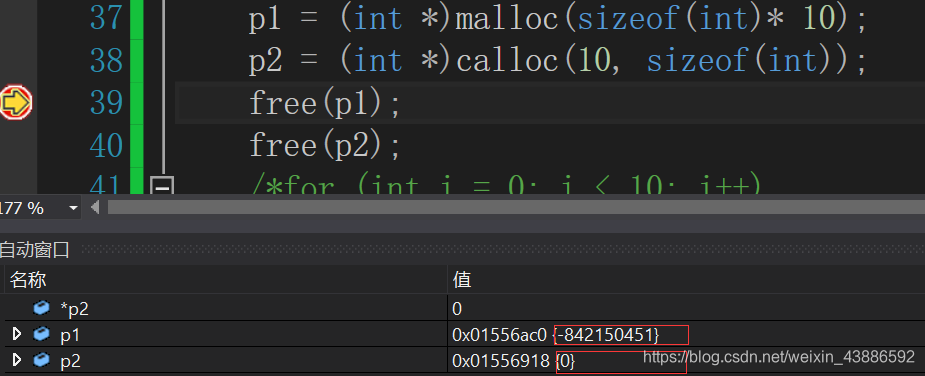Click line number 40
This screenshot has width=925, height=376.
[106, 146]
